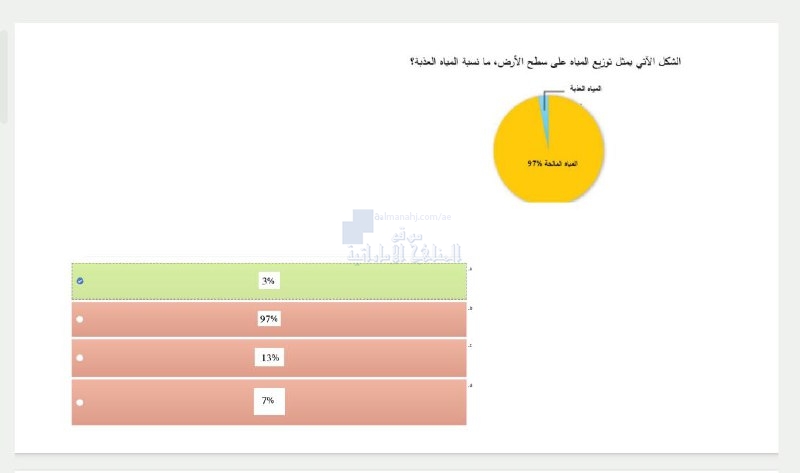
Task: Click the Arabic question text
Action: [x=545, y=62]
